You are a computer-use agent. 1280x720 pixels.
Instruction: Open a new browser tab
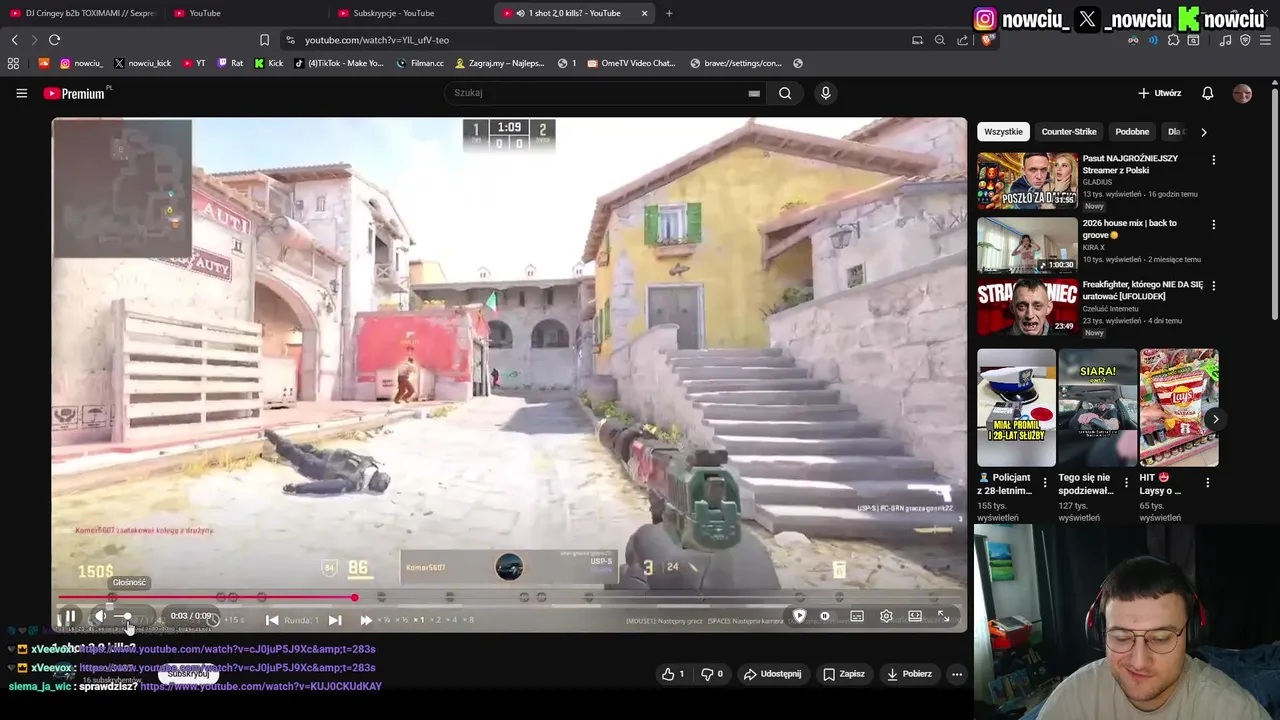click(x=669, y=13)
